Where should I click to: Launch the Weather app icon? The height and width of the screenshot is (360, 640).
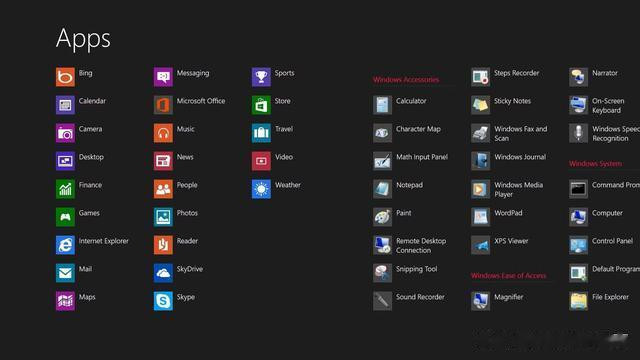[261, 189]
